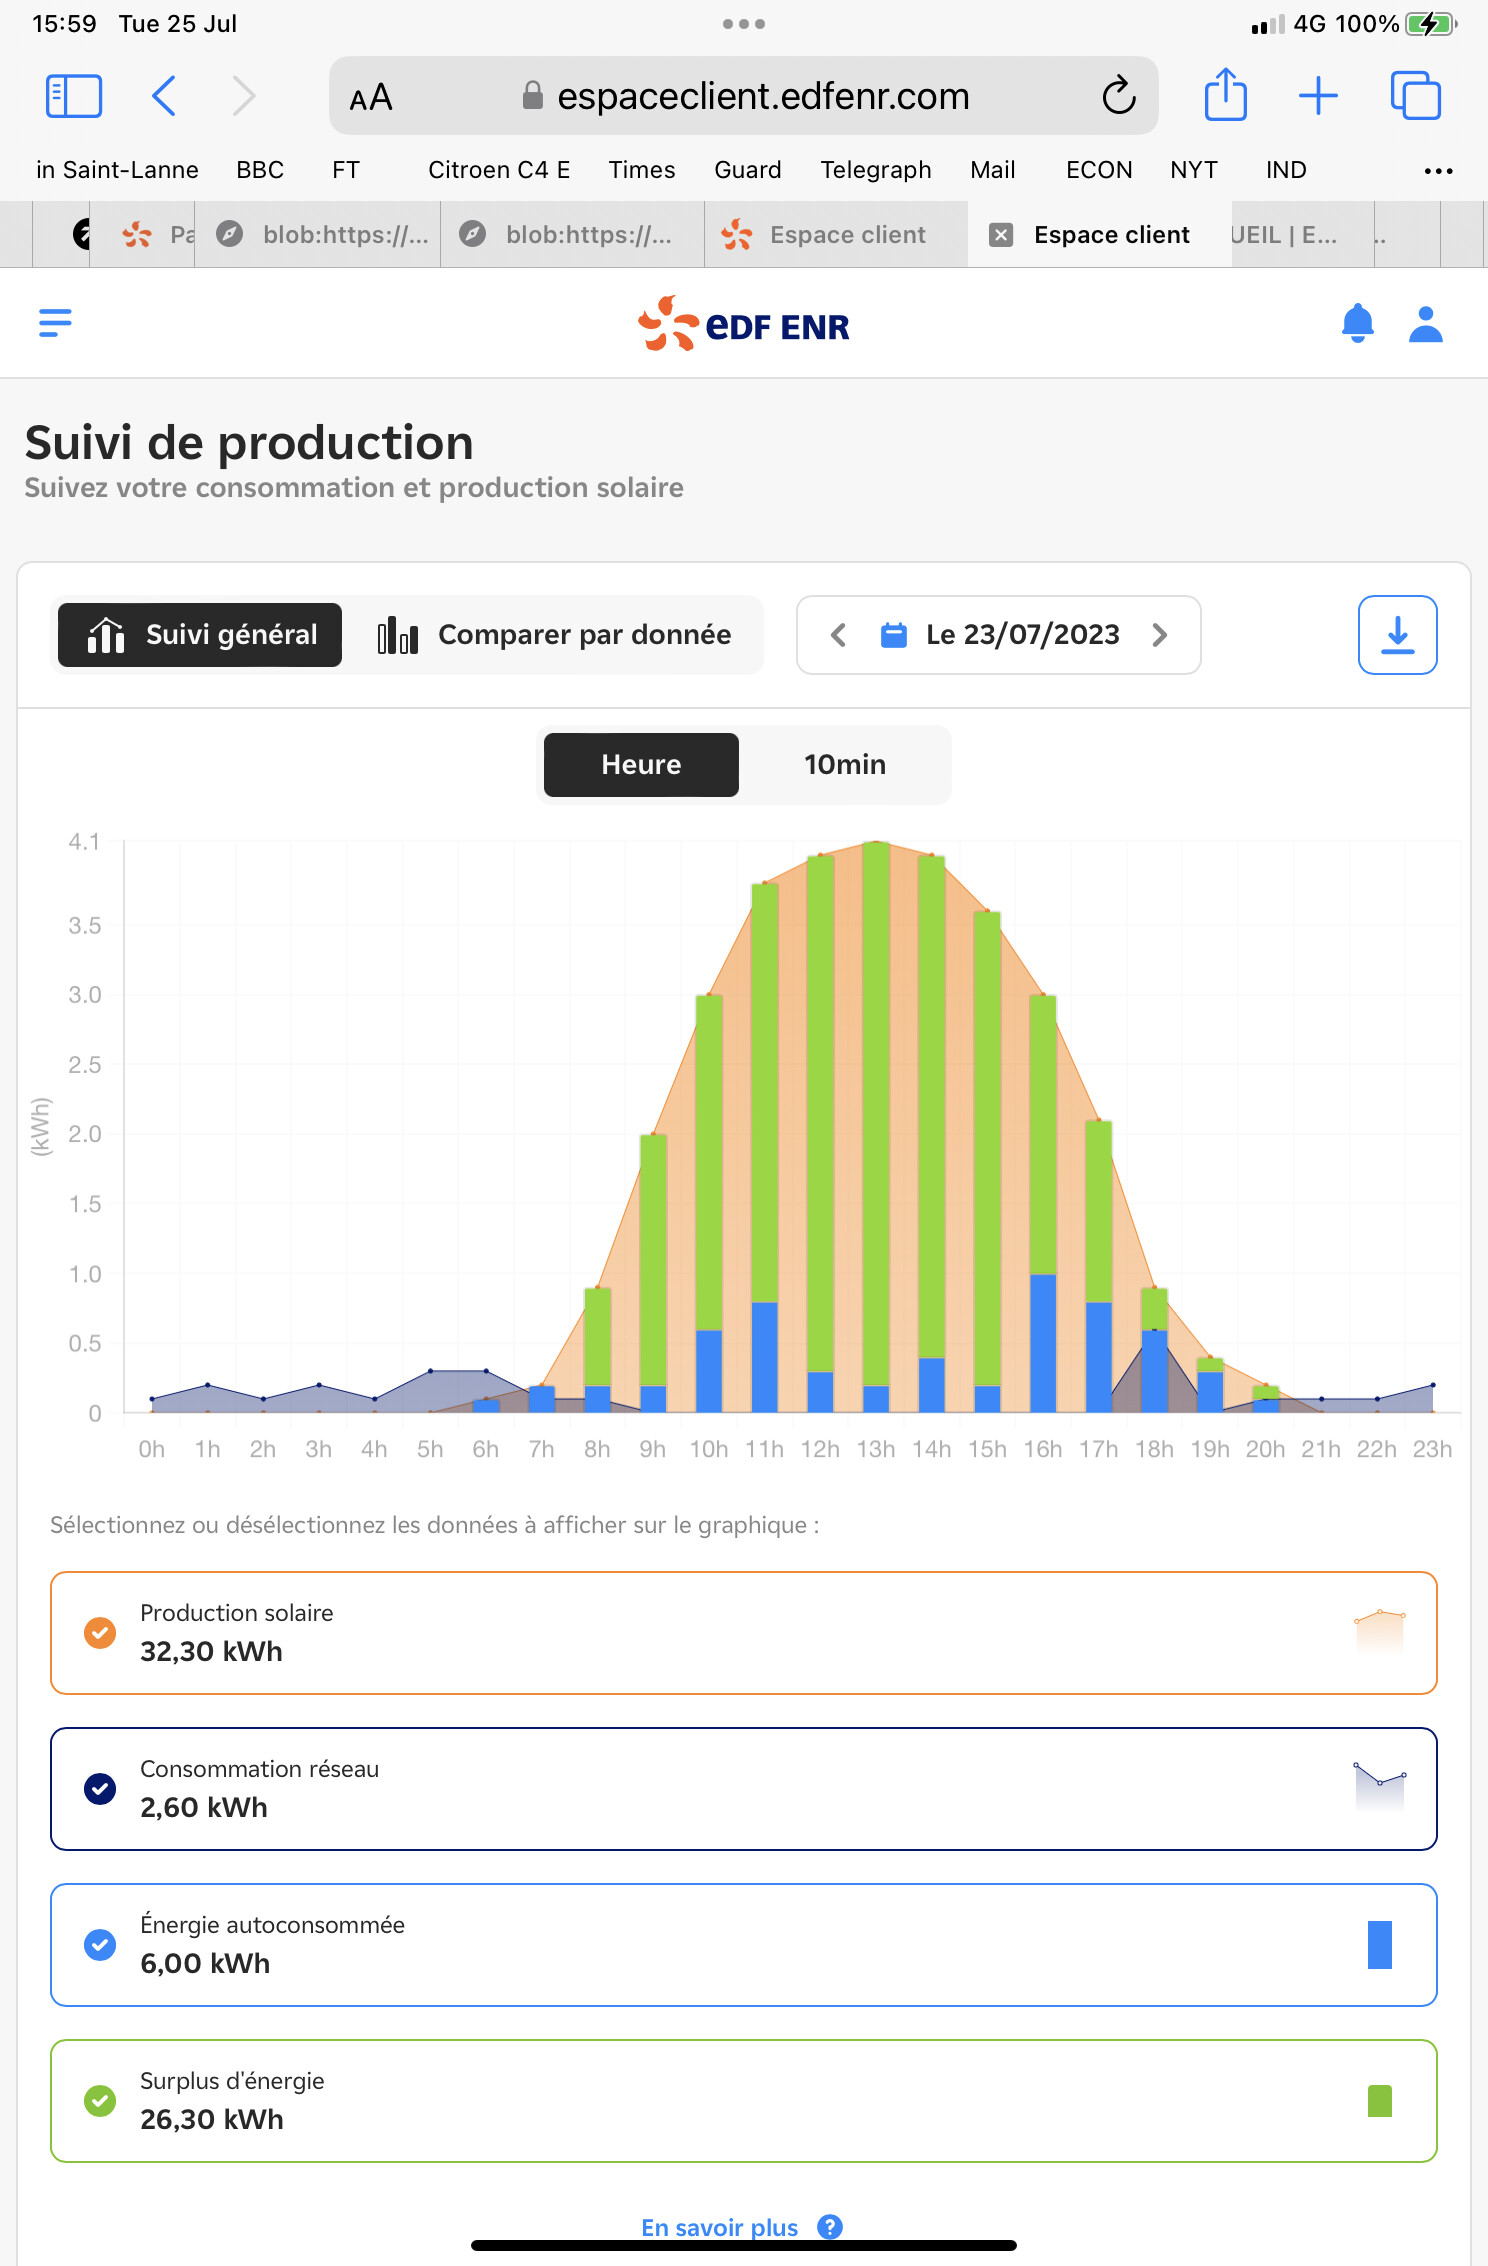Open the user profile icon
This screenshot has width=1488, height=2266.
[1425, 324]
